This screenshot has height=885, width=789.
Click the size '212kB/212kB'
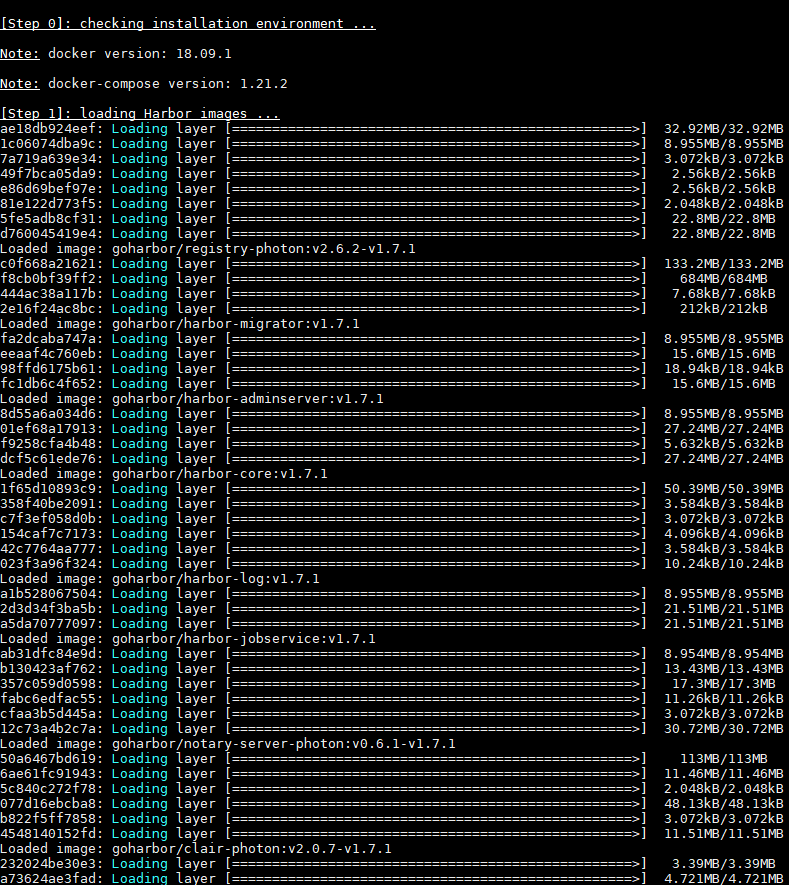coord(724,309)
